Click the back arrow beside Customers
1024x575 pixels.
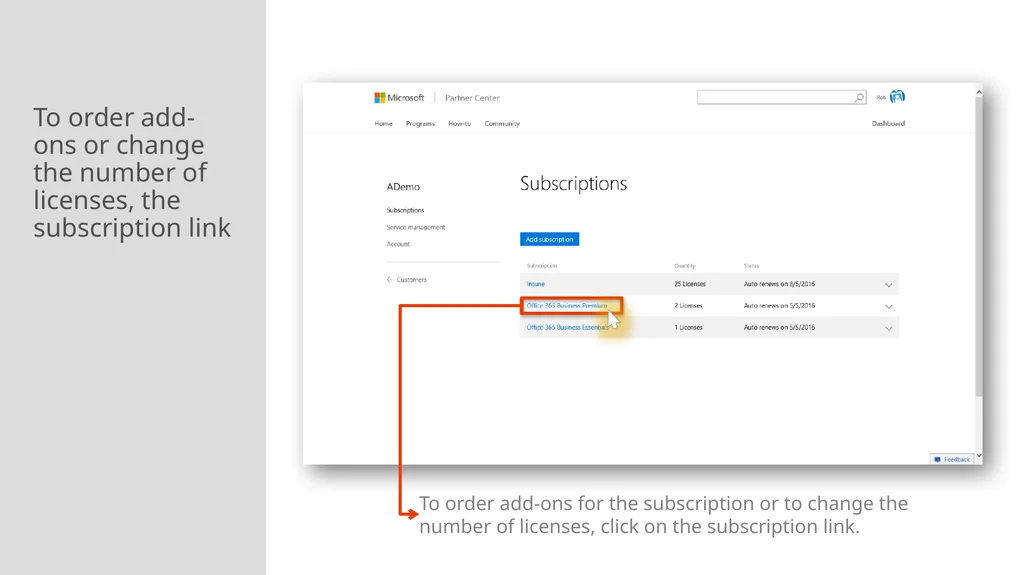tap(390, 280)
